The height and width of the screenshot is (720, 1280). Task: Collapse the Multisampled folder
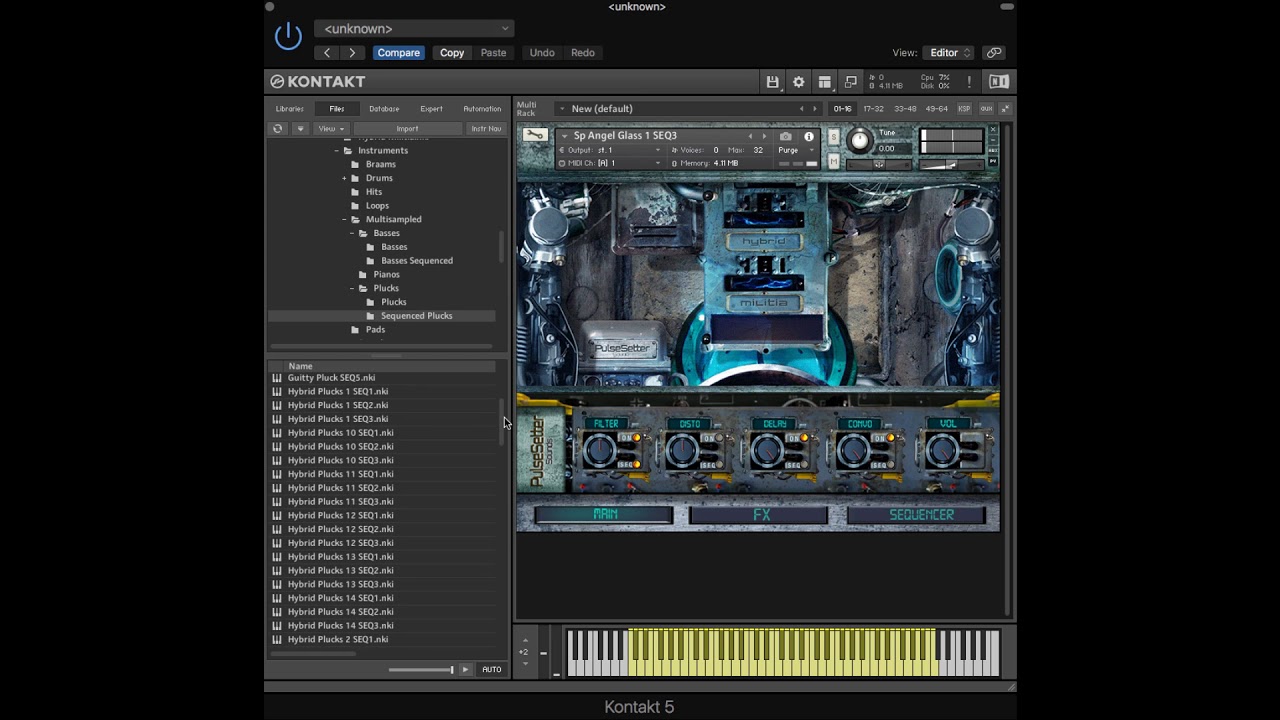(344, 219)
